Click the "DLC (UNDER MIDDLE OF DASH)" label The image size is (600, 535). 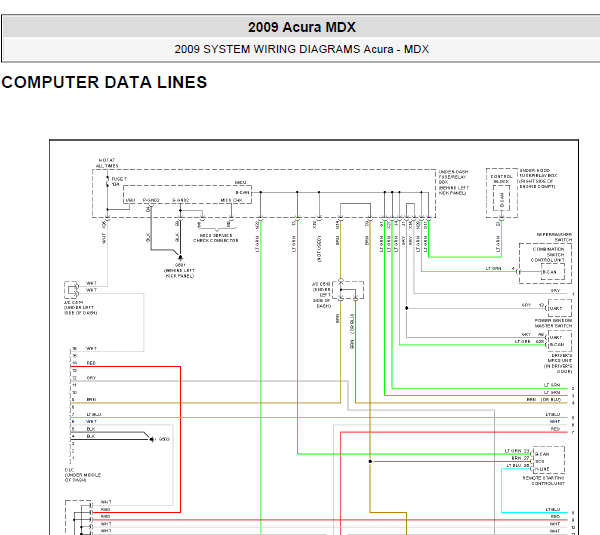coord(83,475)
